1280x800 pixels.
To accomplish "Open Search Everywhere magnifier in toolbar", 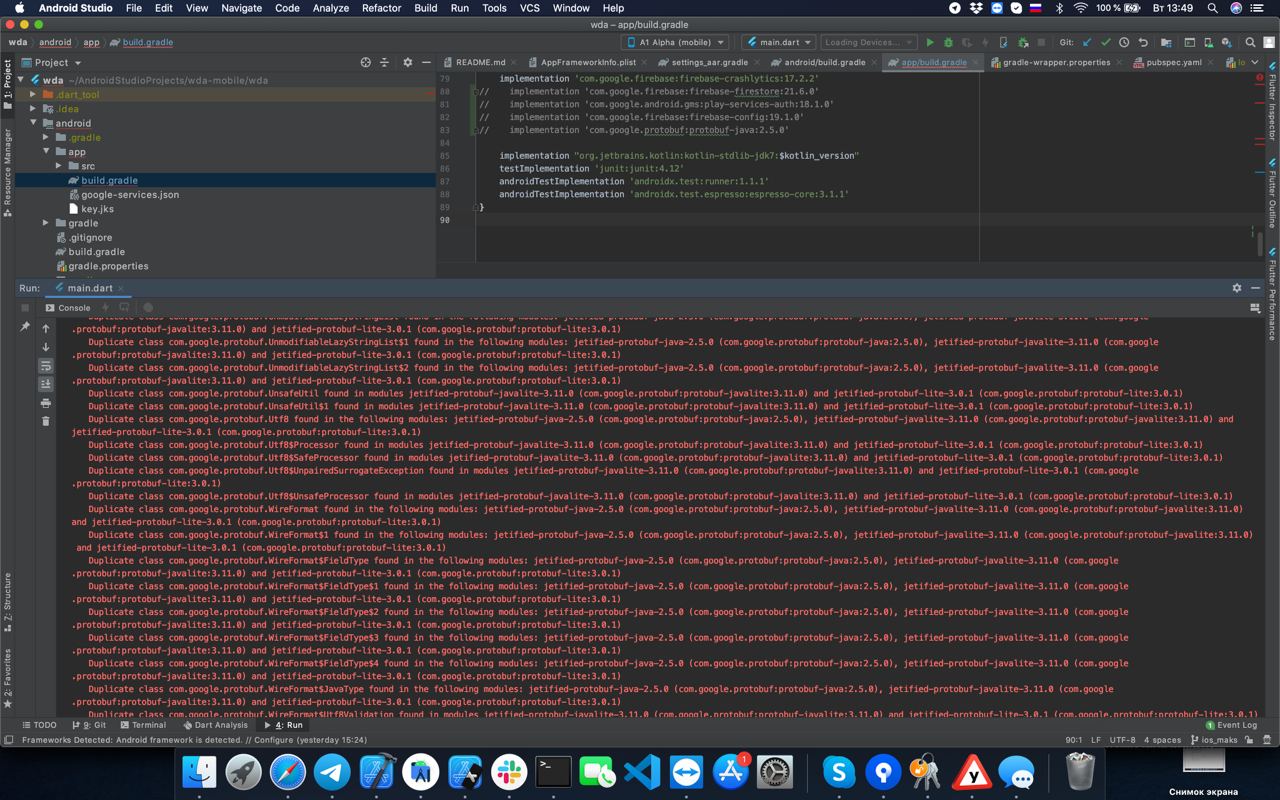I will point(1250,42).
